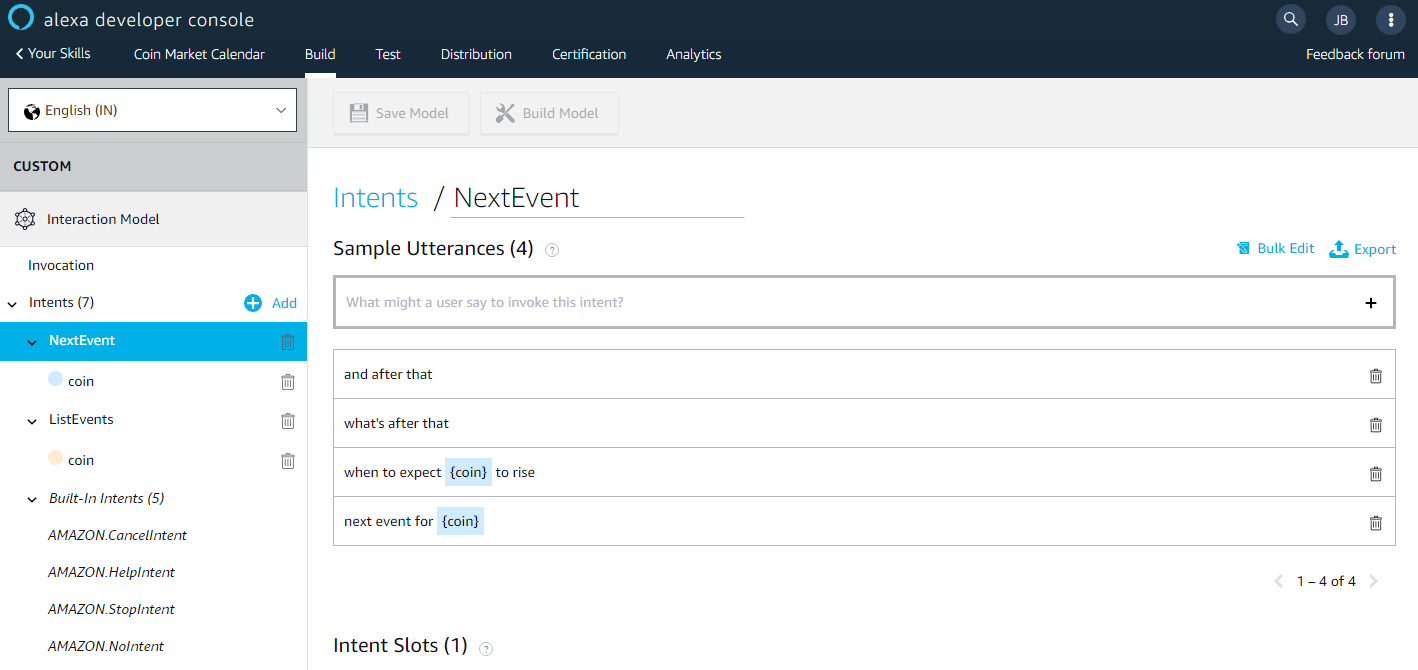Open Coin Market Calendar skill tab
The width and height of the screenshot is (1418, 670).
coord(199,54)
